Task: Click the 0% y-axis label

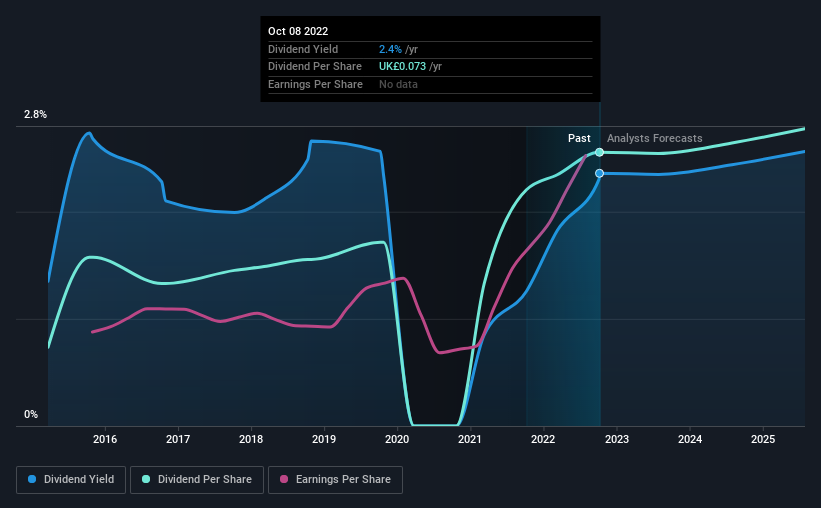Action: pyautogui.click(x=31, y=414)
